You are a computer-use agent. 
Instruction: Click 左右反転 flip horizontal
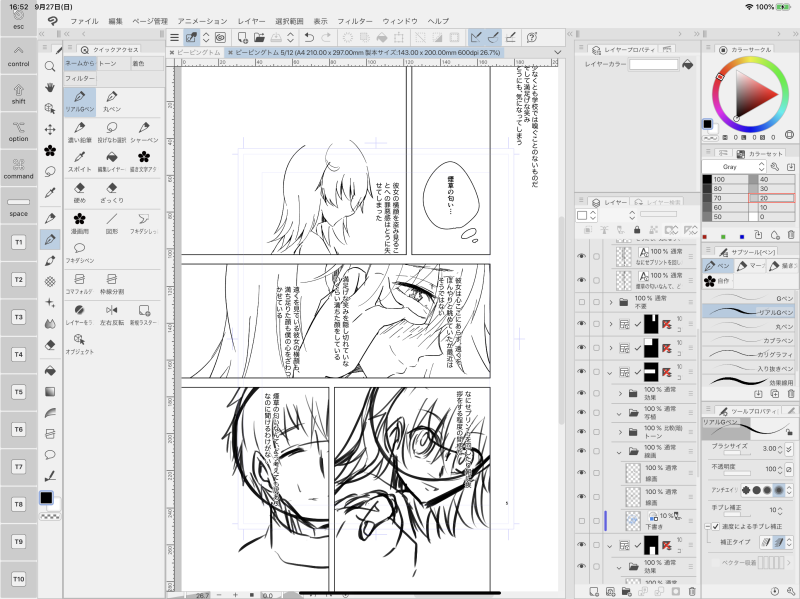[112, 315]
